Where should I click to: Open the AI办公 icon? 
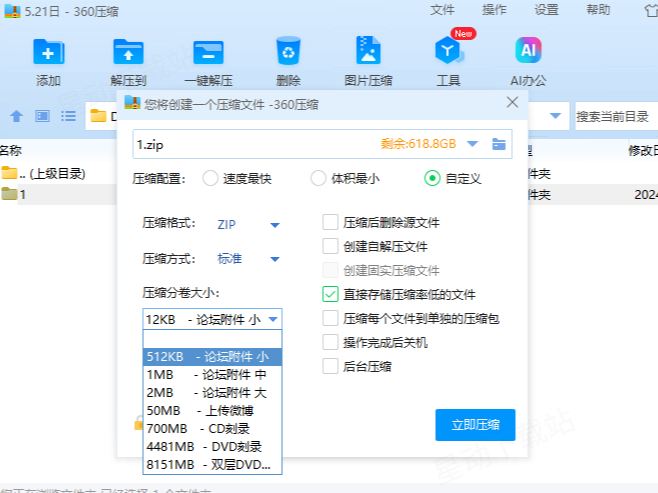tap(528, 50)
